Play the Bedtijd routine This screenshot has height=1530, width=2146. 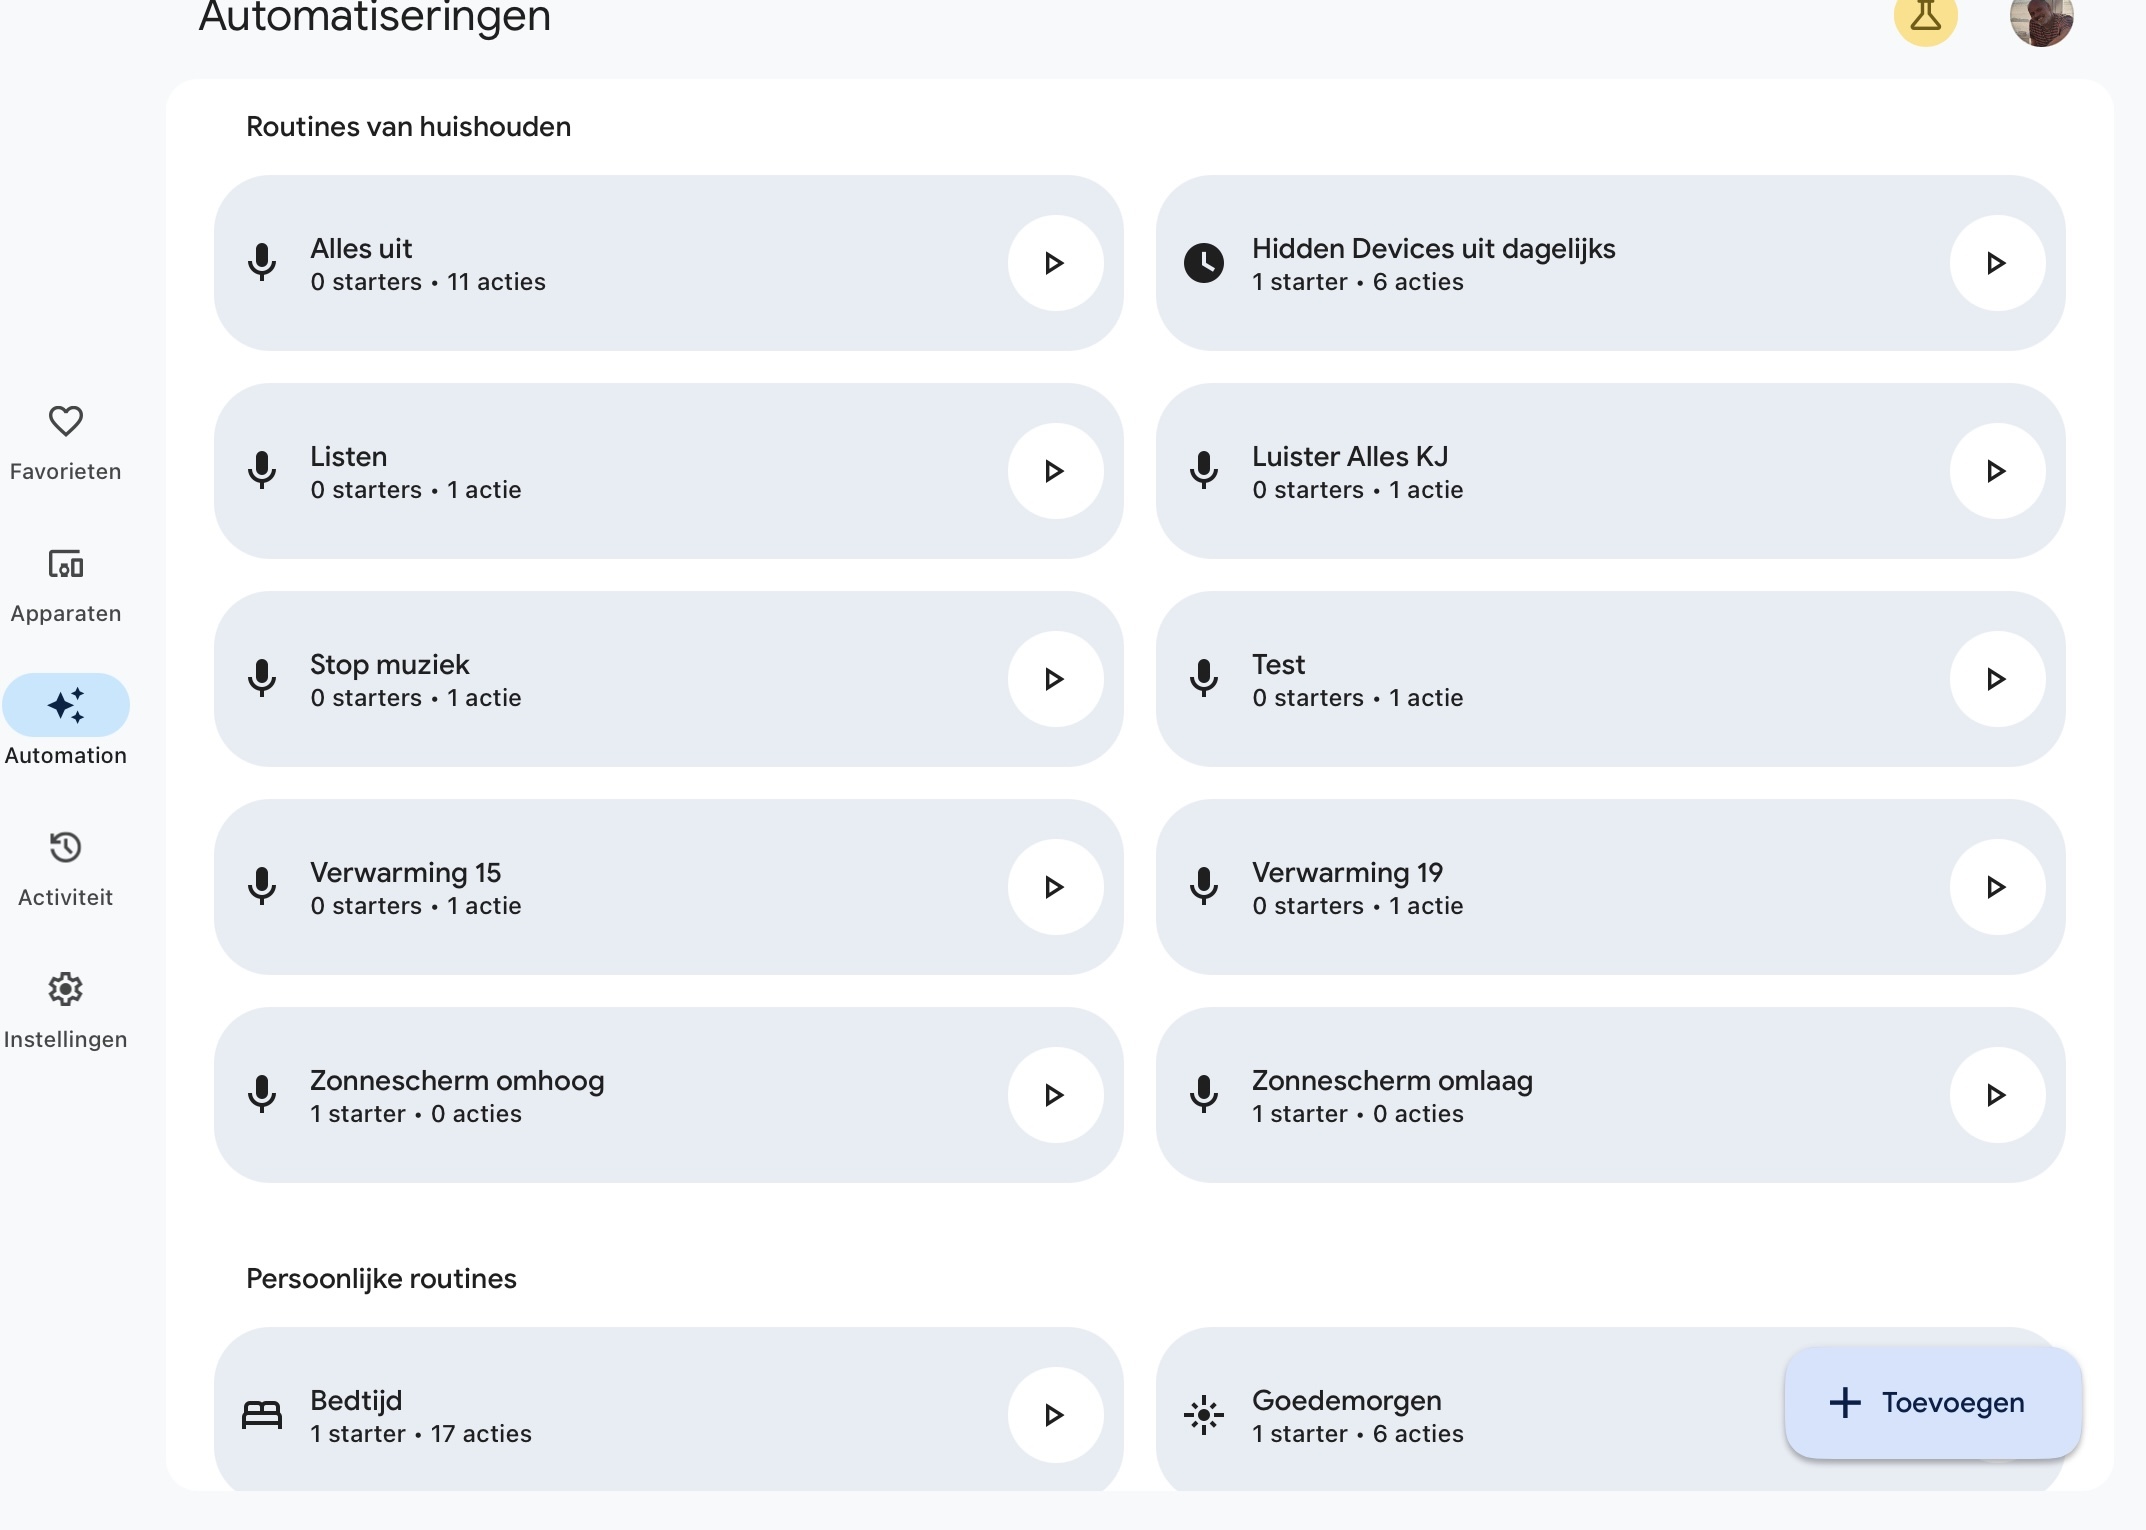[x=1055, y=1415]
